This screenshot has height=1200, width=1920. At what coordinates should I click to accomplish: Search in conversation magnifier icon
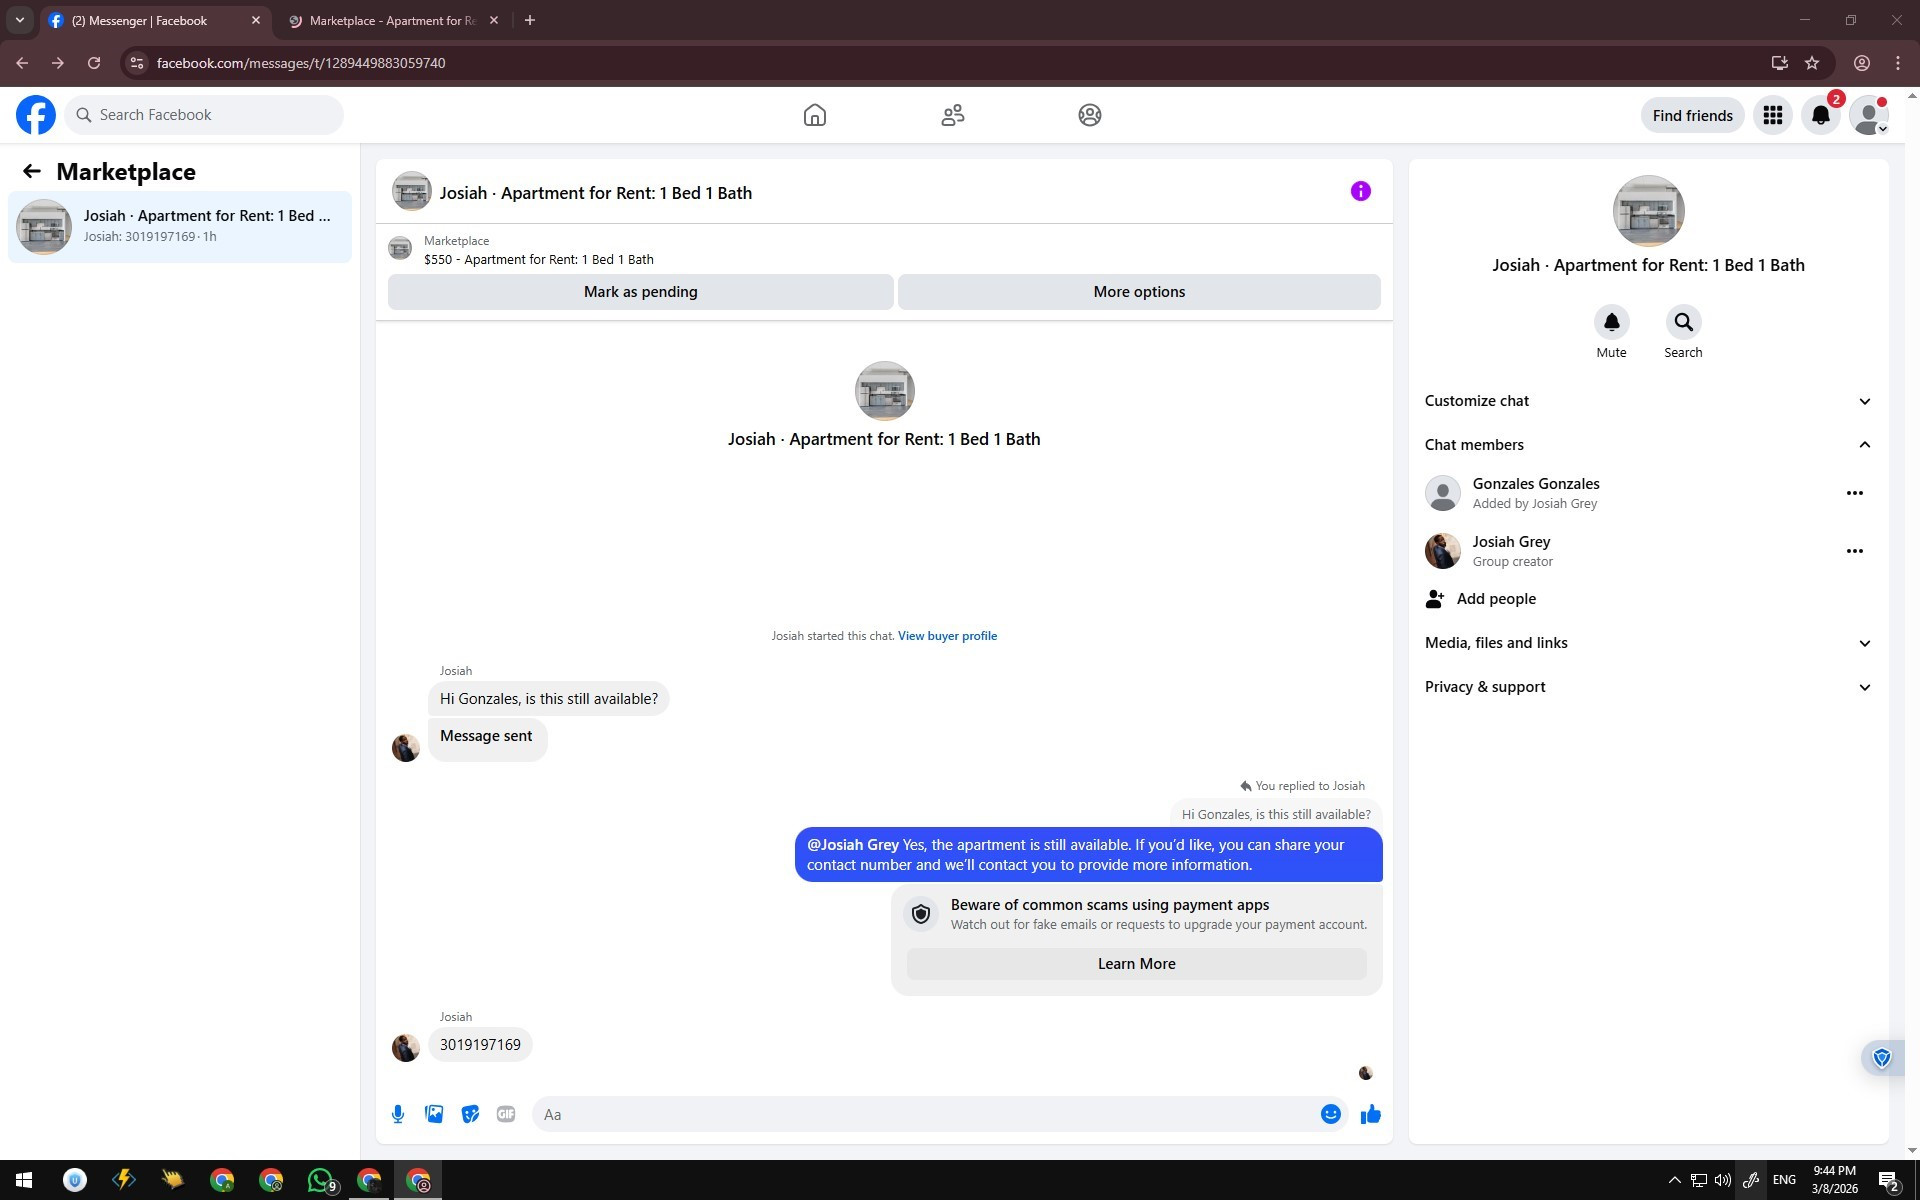click(x=1683, y=322)
